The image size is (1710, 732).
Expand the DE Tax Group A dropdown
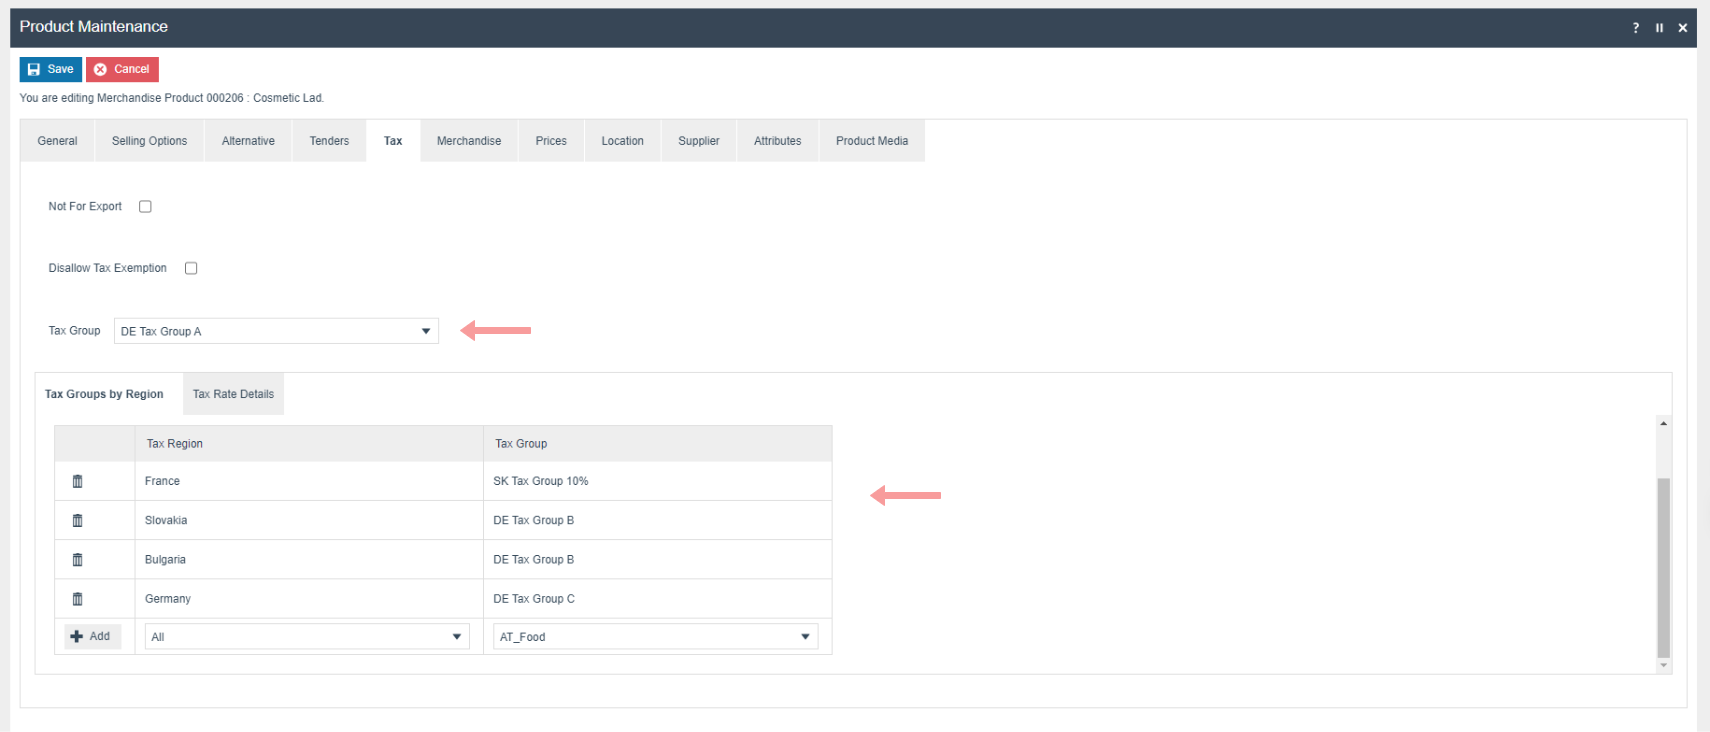click(x=276, y=331)
